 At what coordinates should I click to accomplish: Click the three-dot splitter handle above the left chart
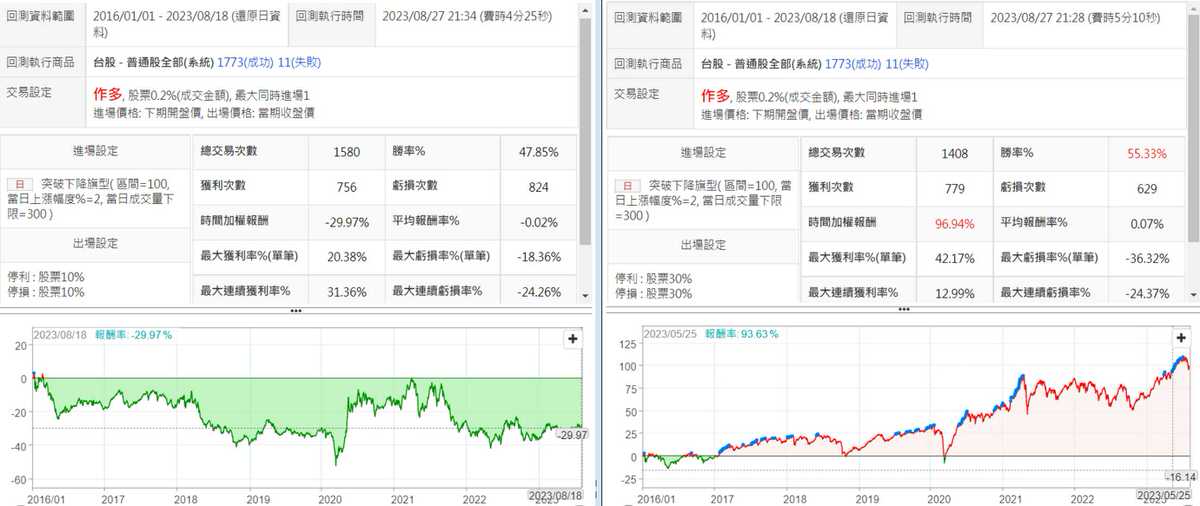295,311
